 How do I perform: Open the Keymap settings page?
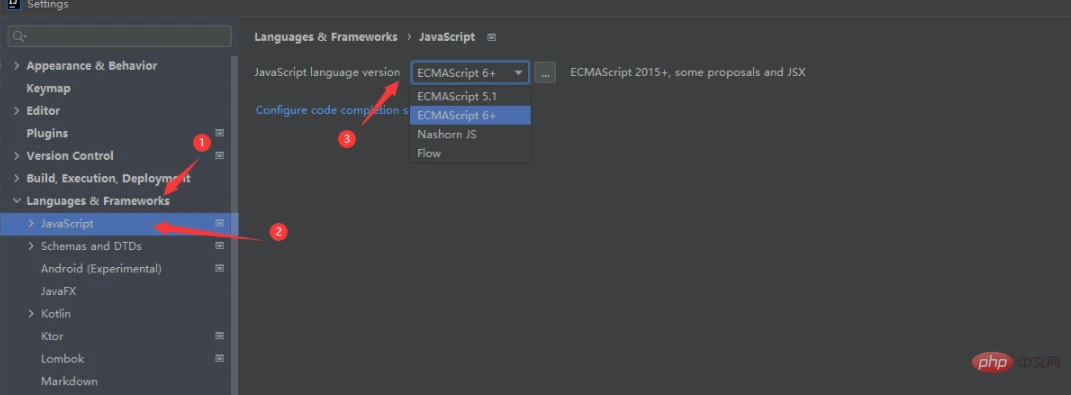tap(48, 88)
